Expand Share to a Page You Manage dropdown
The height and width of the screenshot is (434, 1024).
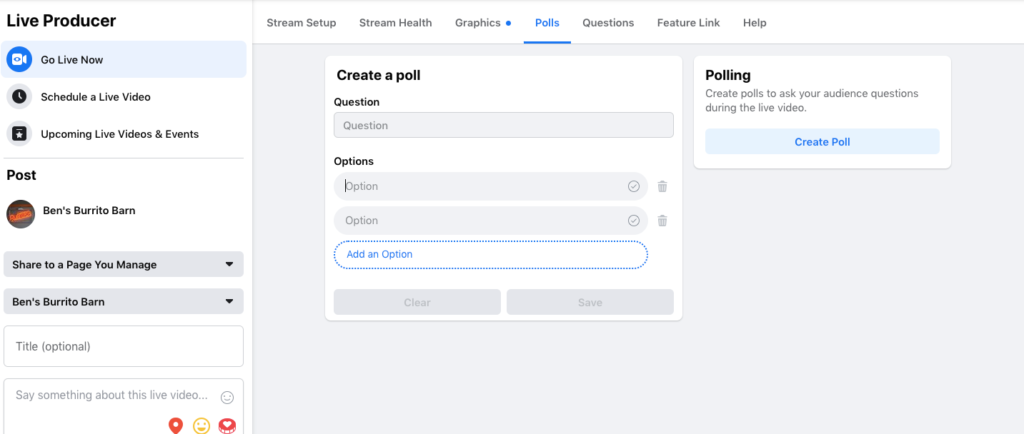point(123,264)
